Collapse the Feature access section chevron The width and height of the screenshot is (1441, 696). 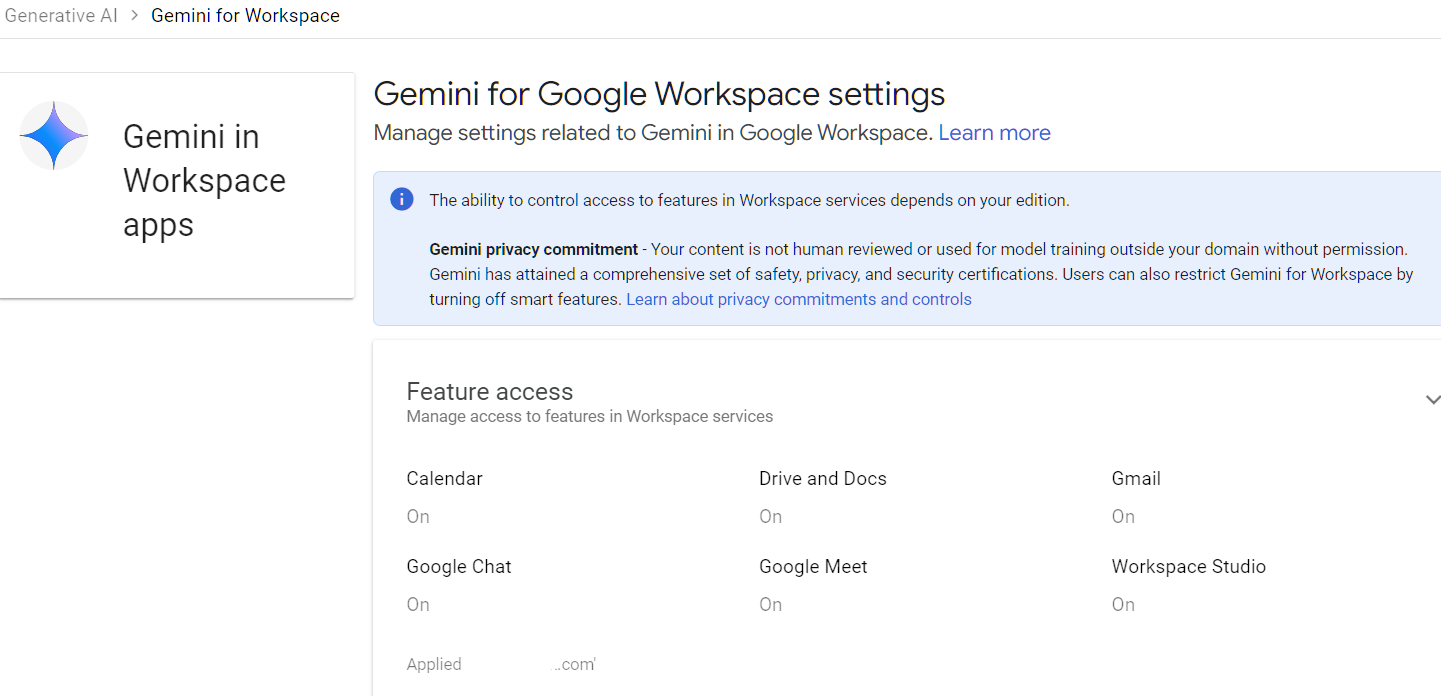1433,398
